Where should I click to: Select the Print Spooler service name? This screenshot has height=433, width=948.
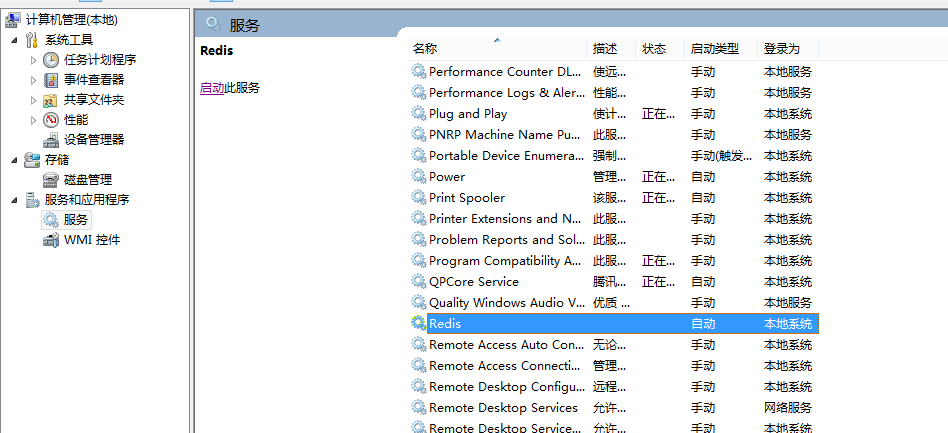467,198
